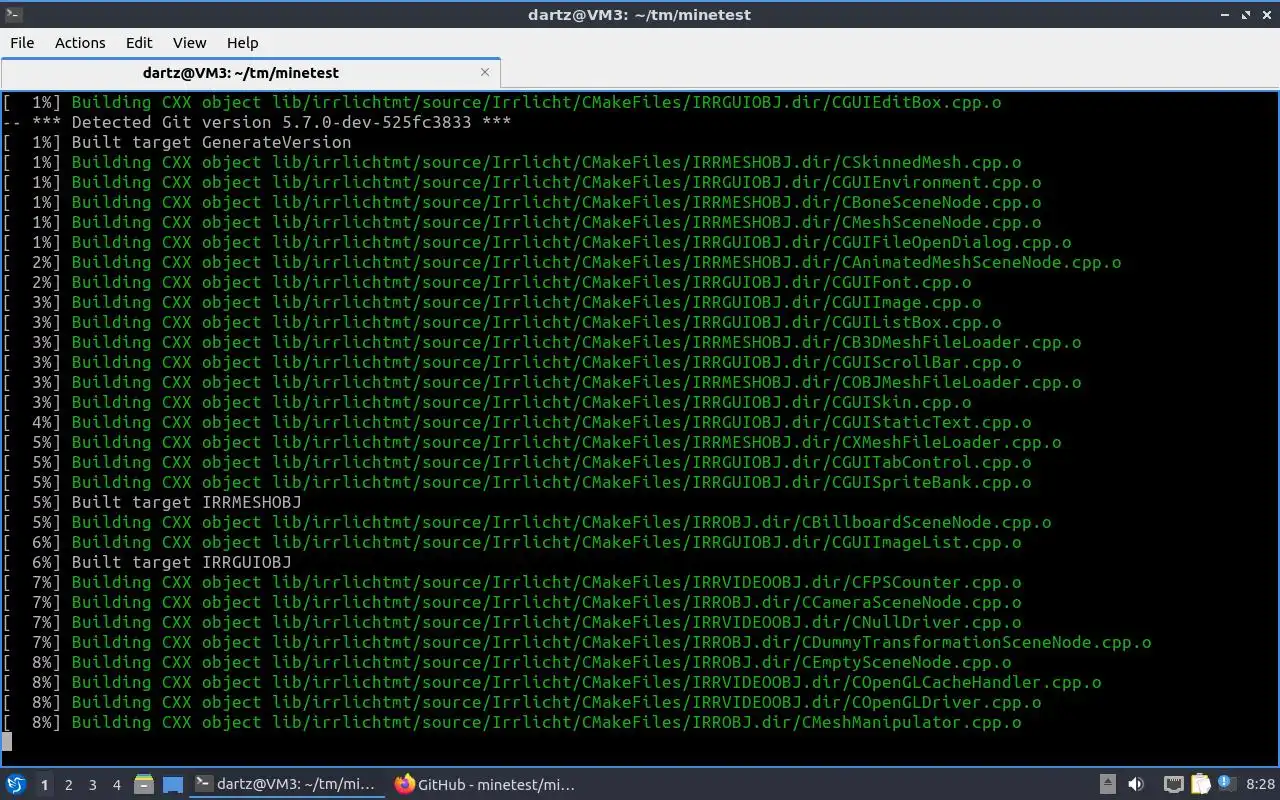The width and height of the screenshot is (1280, 800).
Task: Click the COBJMeshFileLoader.cpp.o build line
Action: (x=542, y=382)
